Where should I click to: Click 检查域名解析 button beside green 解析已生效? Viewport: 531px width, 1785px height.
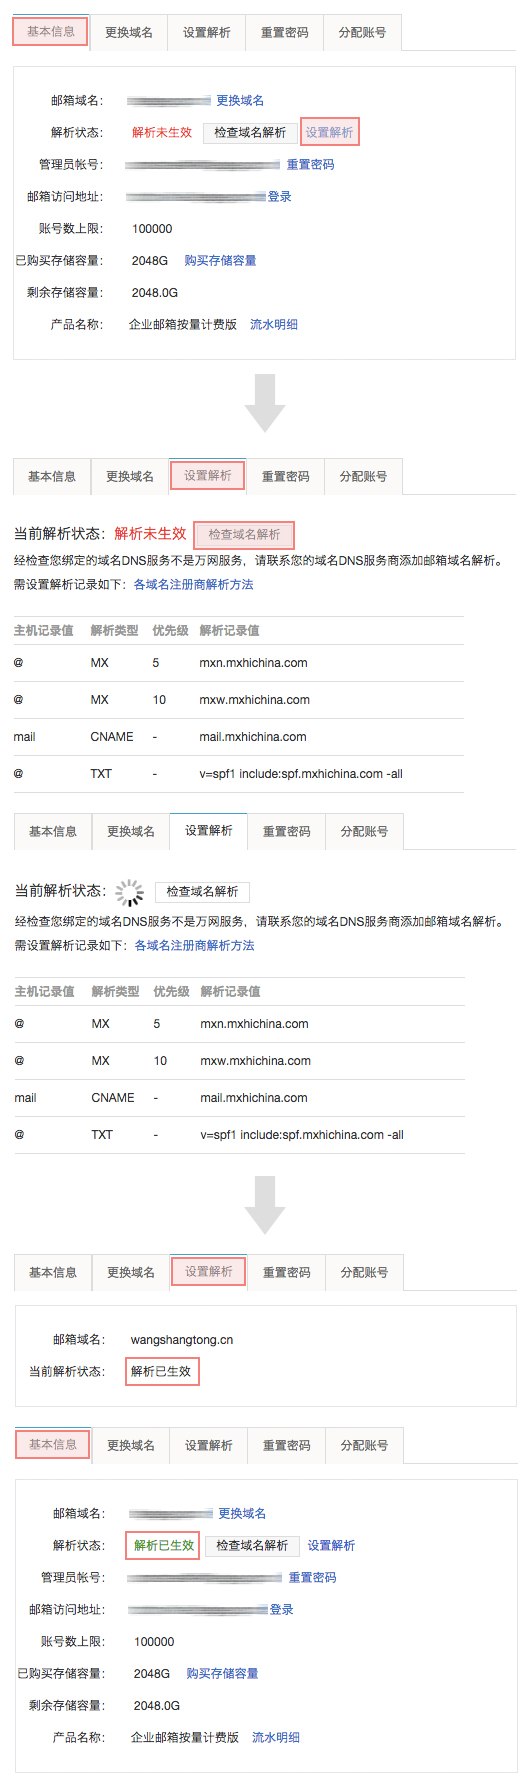pos(252,1546)
